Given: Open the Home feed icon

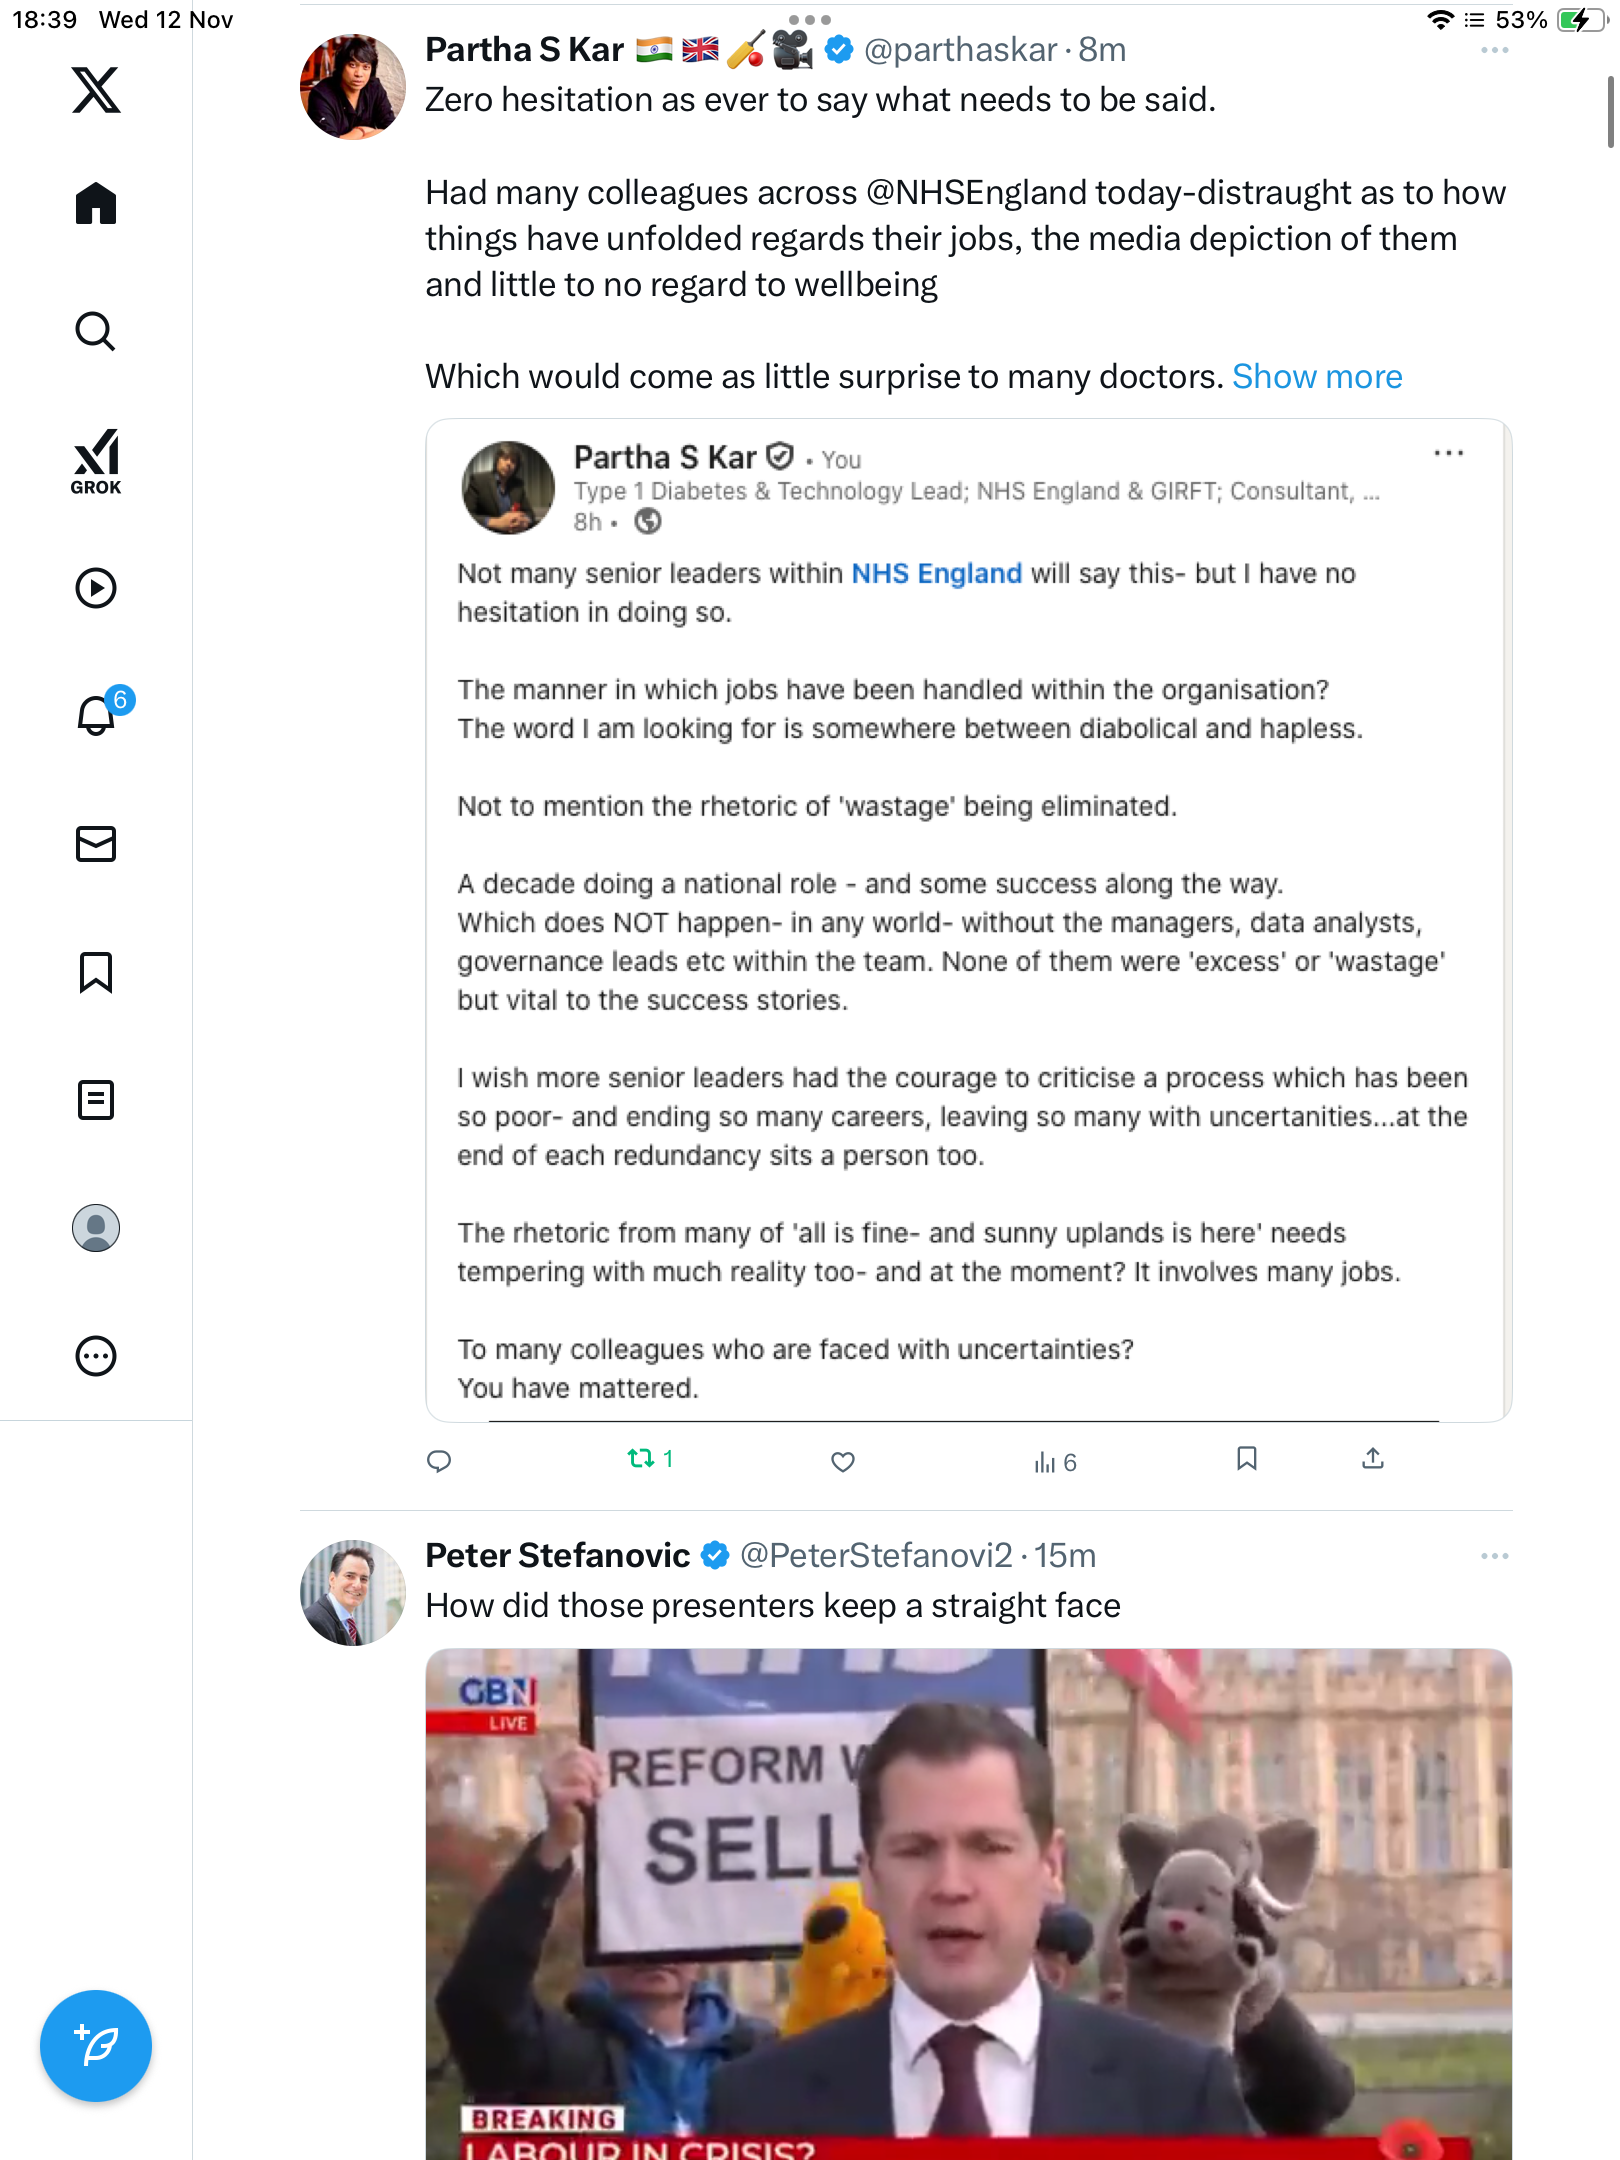Looking at the screenshot, I should pyautogui.click(x=96, y=204).
